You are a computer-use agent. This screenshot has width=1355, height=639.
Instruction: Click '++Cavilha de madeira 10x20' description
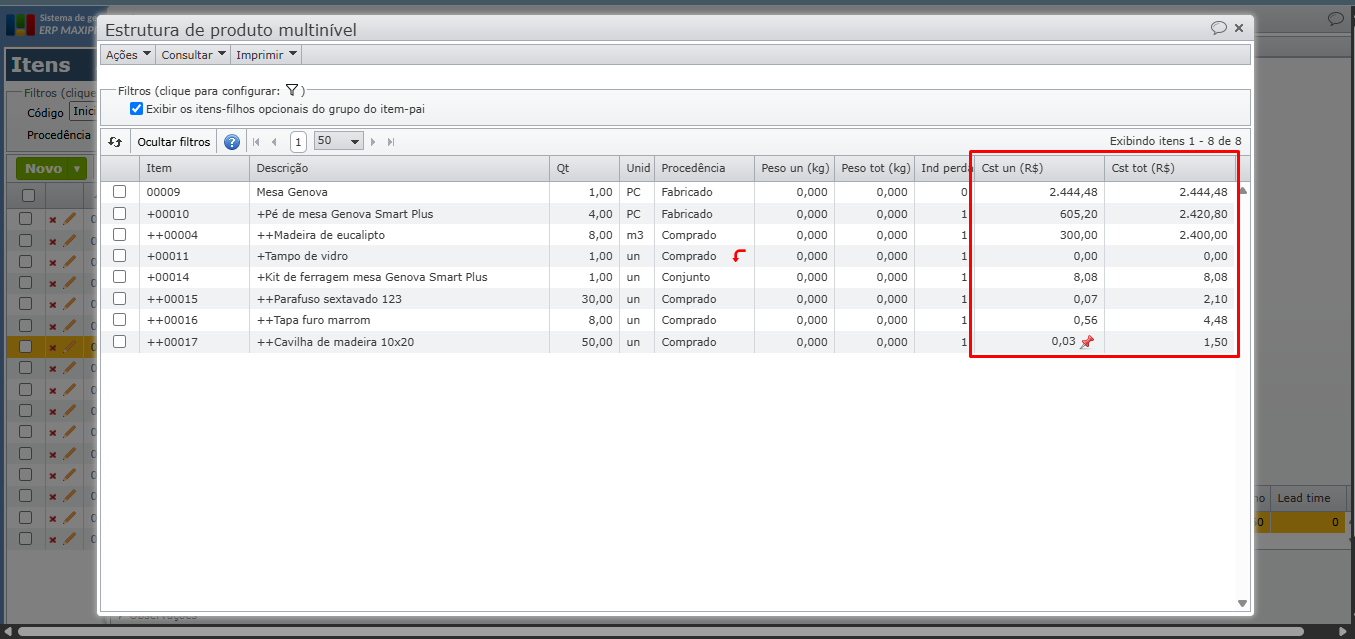point(335,342)
